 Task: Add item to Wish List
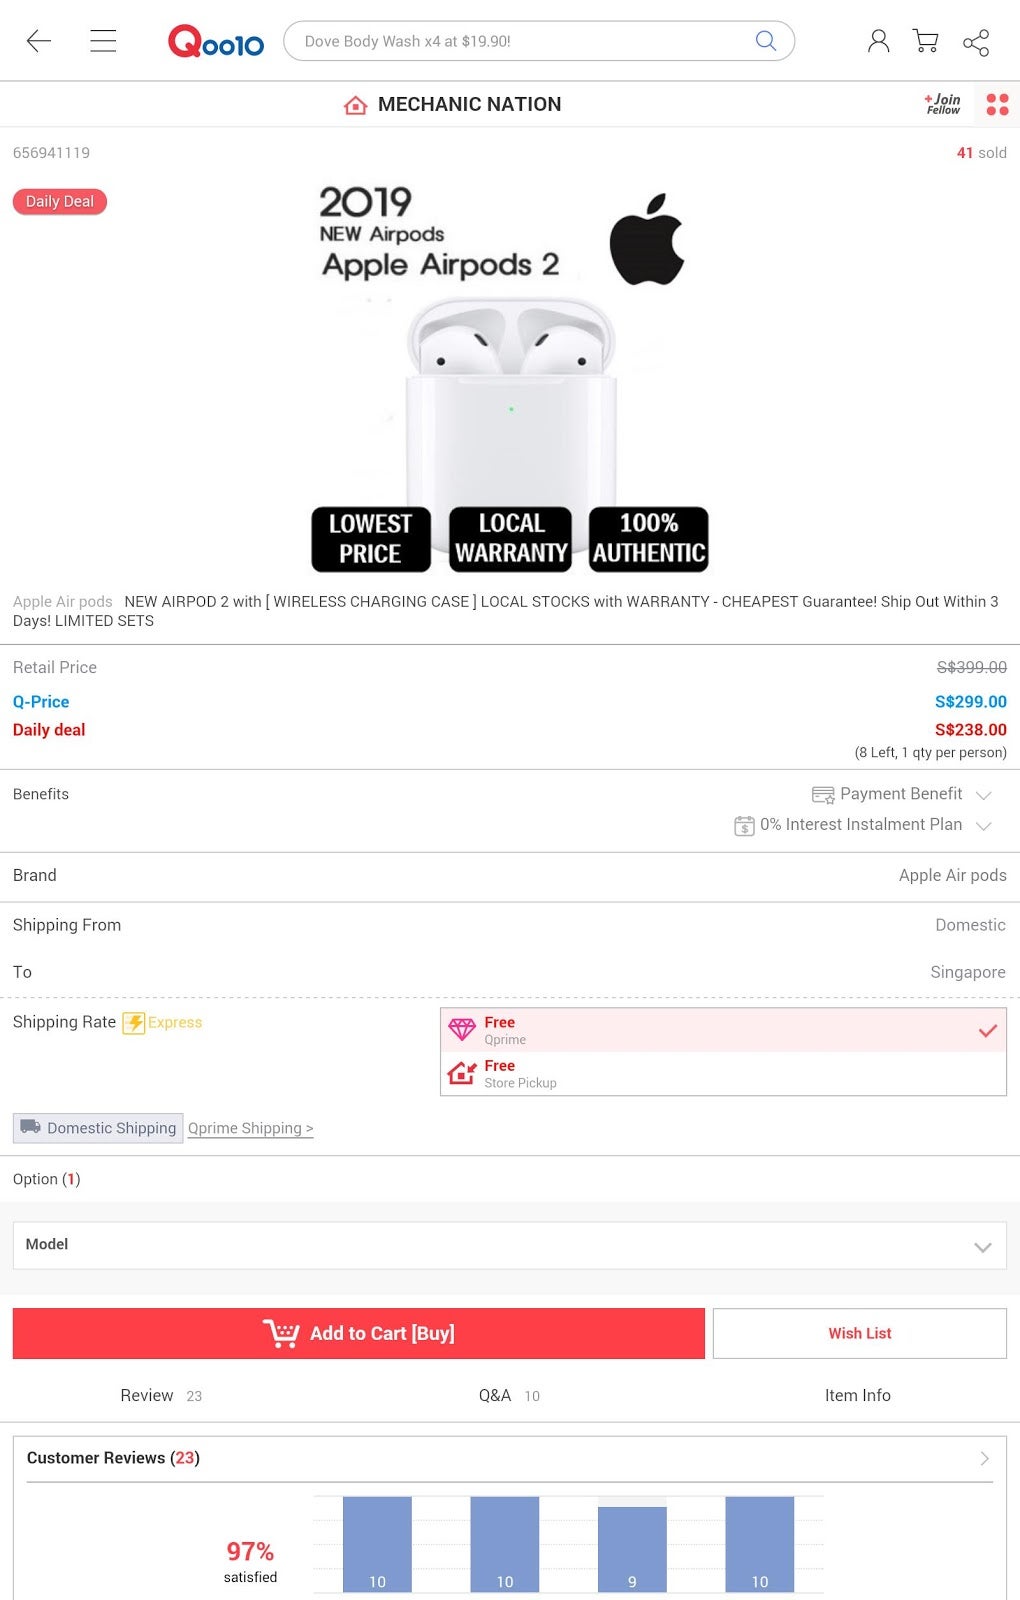pyautogui.click(x=859, y=1333)
